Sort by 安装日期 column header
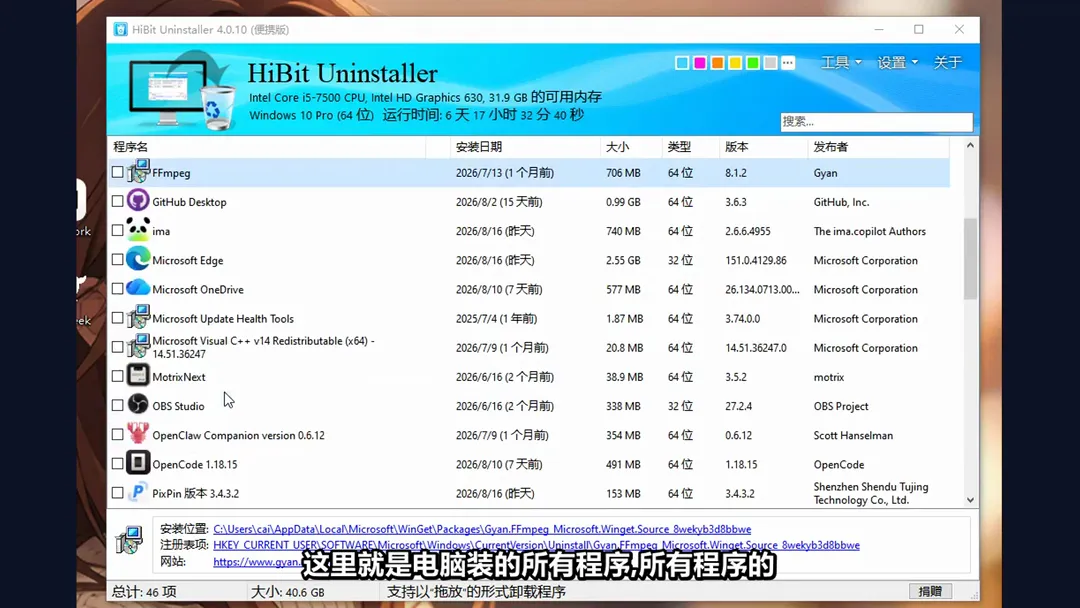This screenshot has width=1080, height=608. [526, 147]
